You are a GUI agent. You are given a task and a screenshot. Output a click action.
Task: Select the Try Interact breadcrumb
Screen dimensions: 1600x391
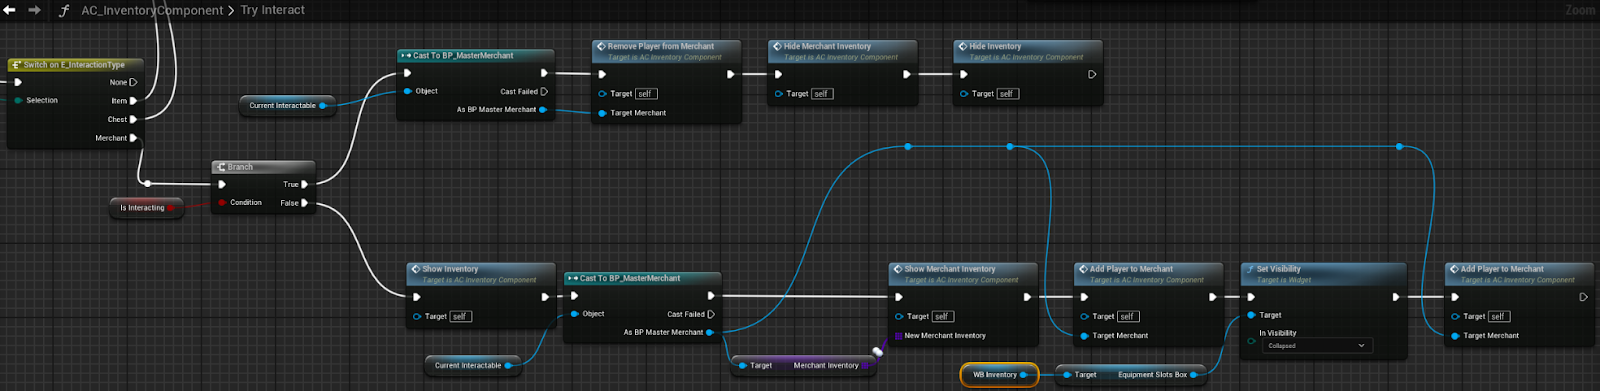(x=272, y=10)
